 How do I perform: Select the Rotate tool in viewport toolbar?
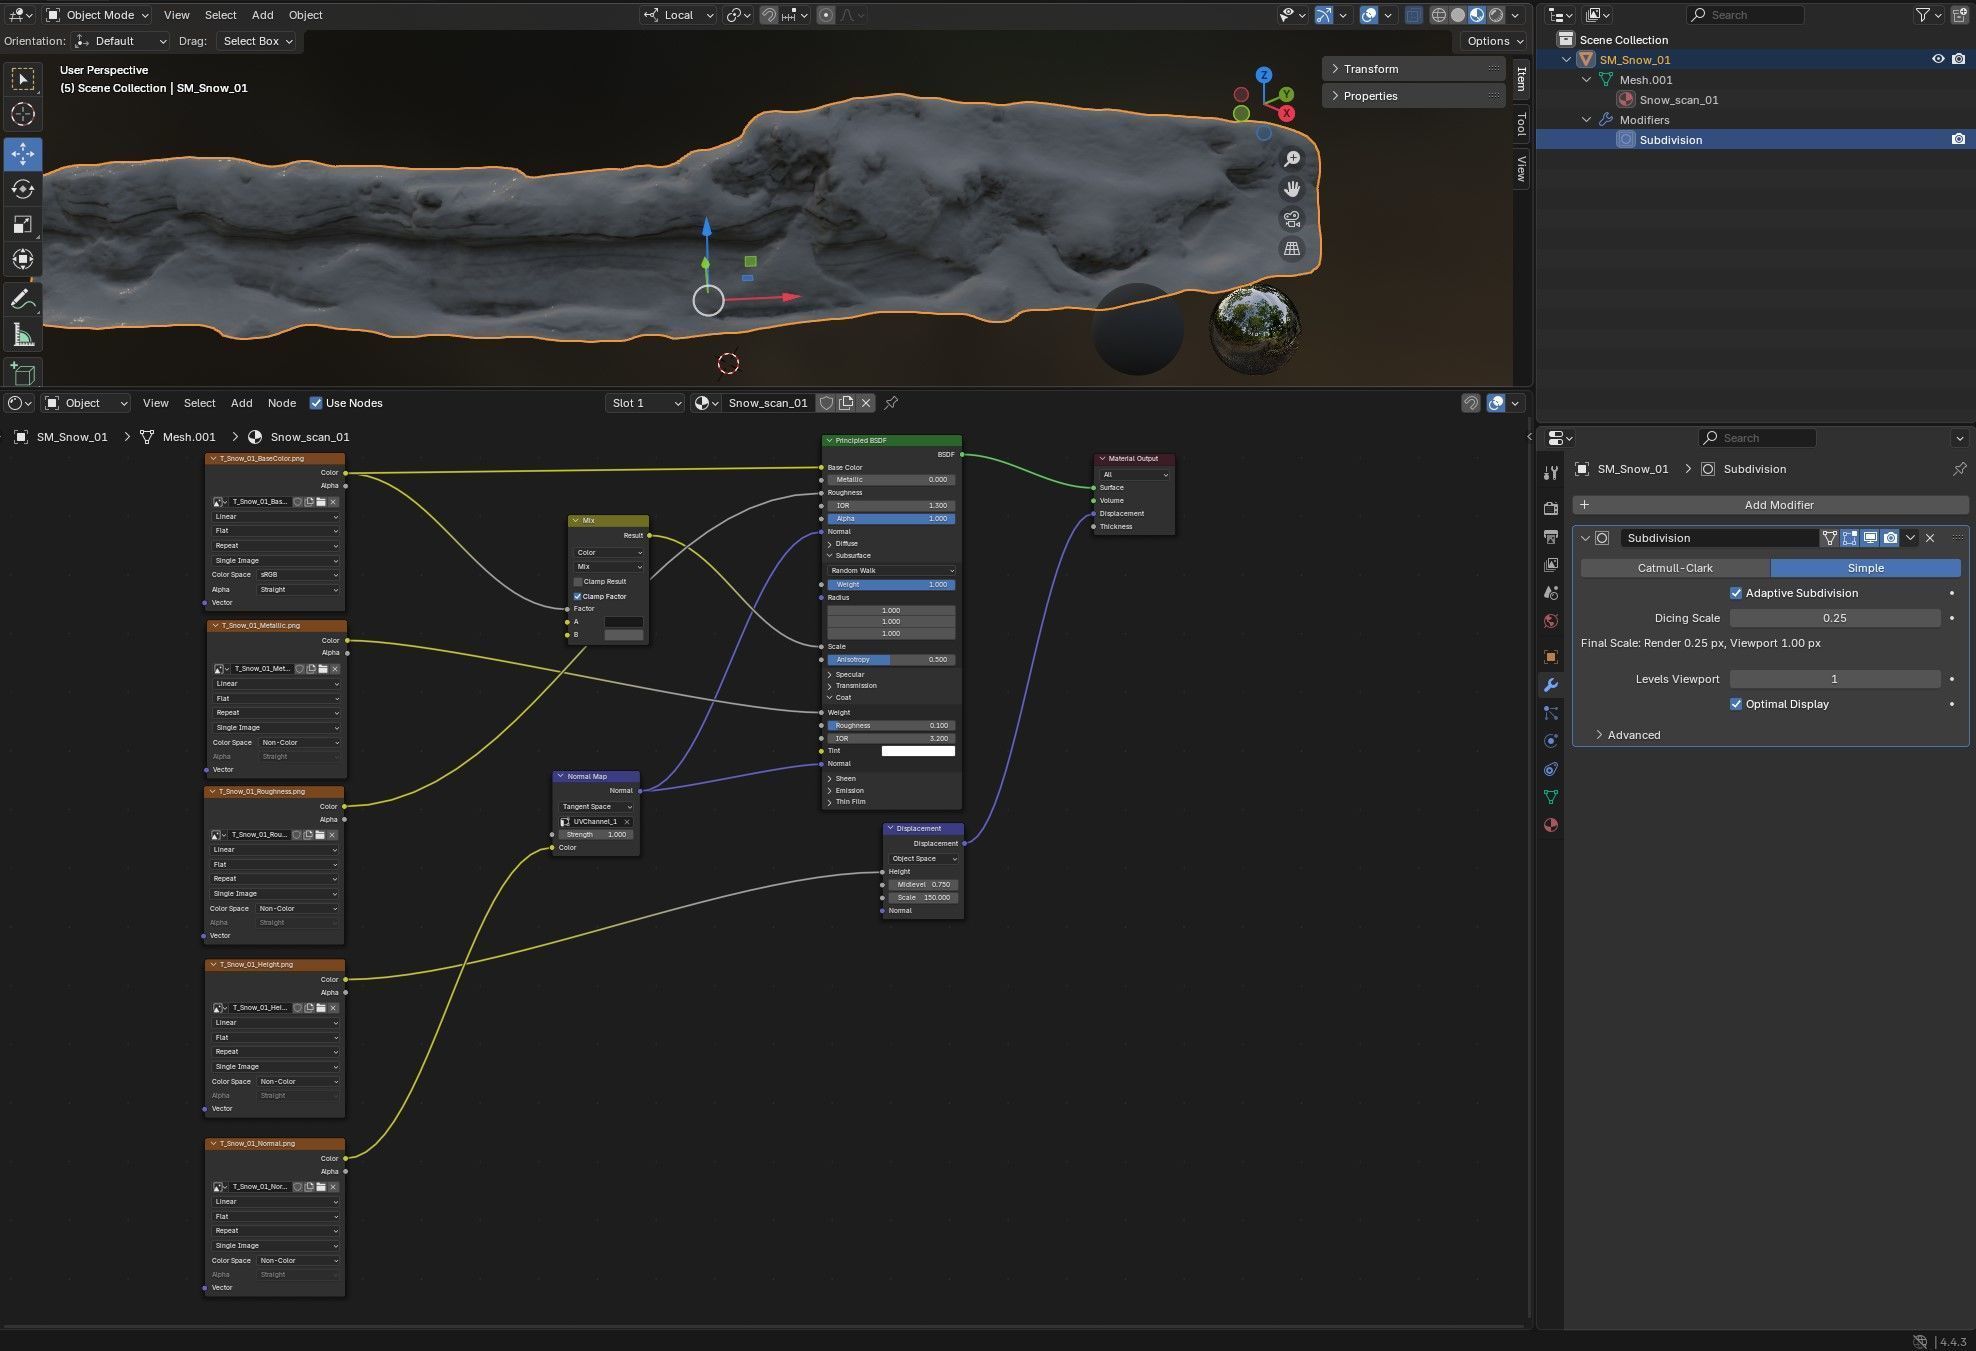22,189
